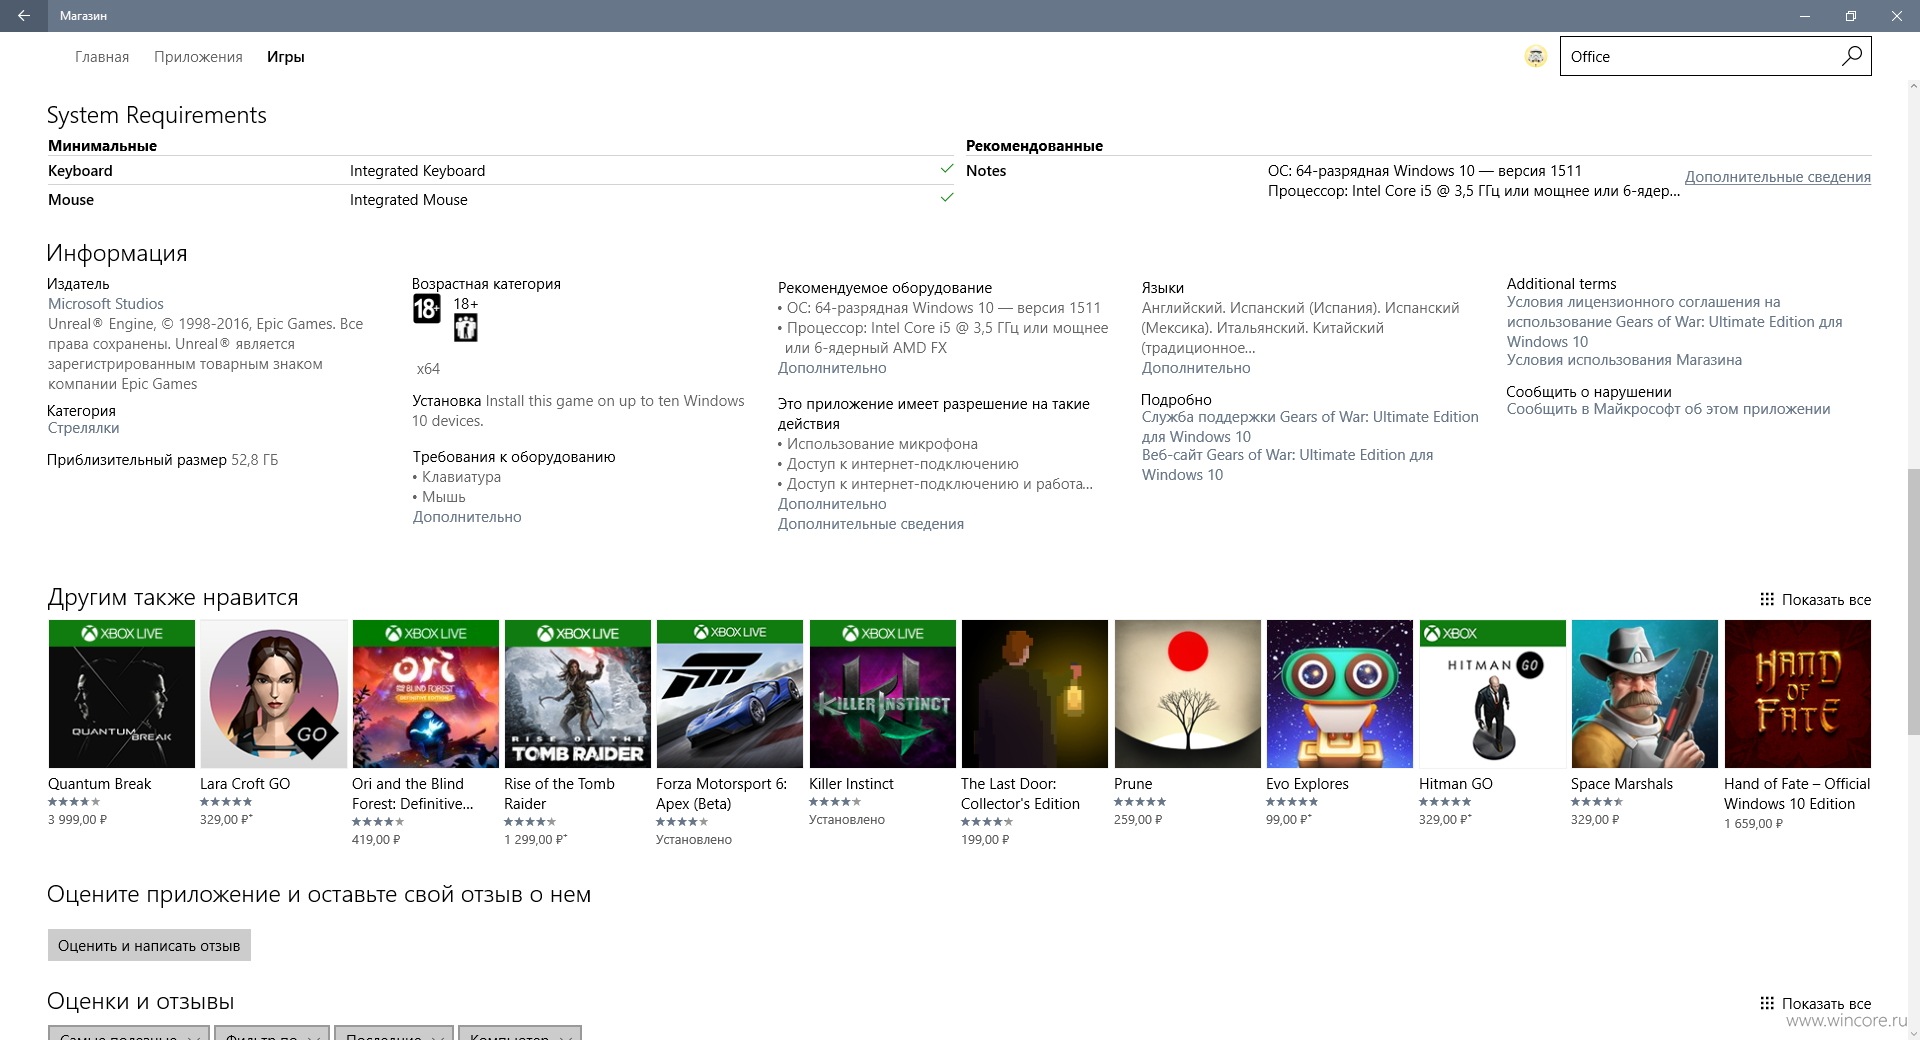Screen dimensions: 1920x1040
Task: Click Дополнительно under Языки
Action: click(x=1196, y=368)
